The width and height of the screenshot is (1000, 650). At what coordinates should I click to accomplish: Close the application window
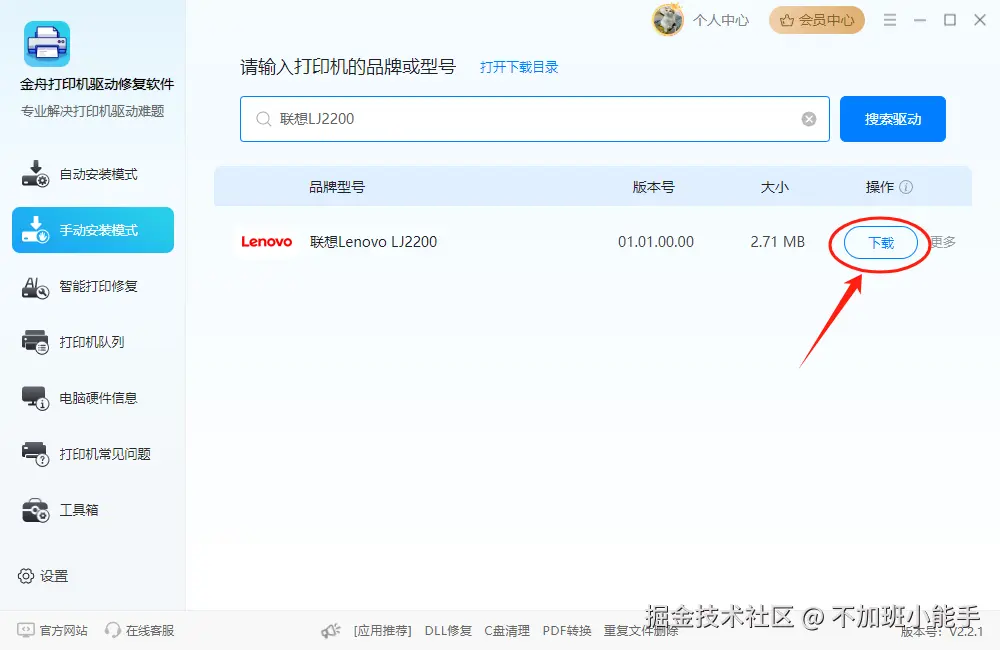click(x=980, y=20)
